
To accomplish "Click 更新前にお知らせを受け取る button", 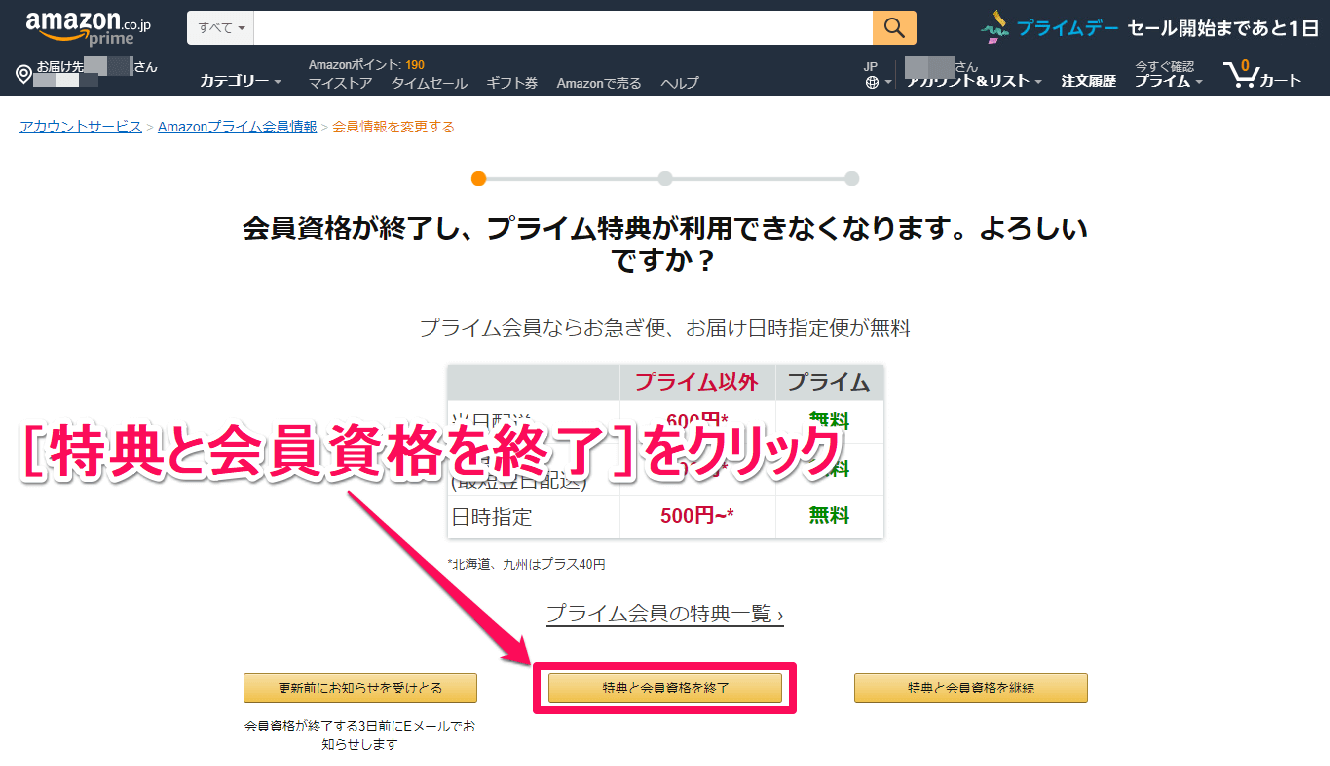I will (360, 688).
